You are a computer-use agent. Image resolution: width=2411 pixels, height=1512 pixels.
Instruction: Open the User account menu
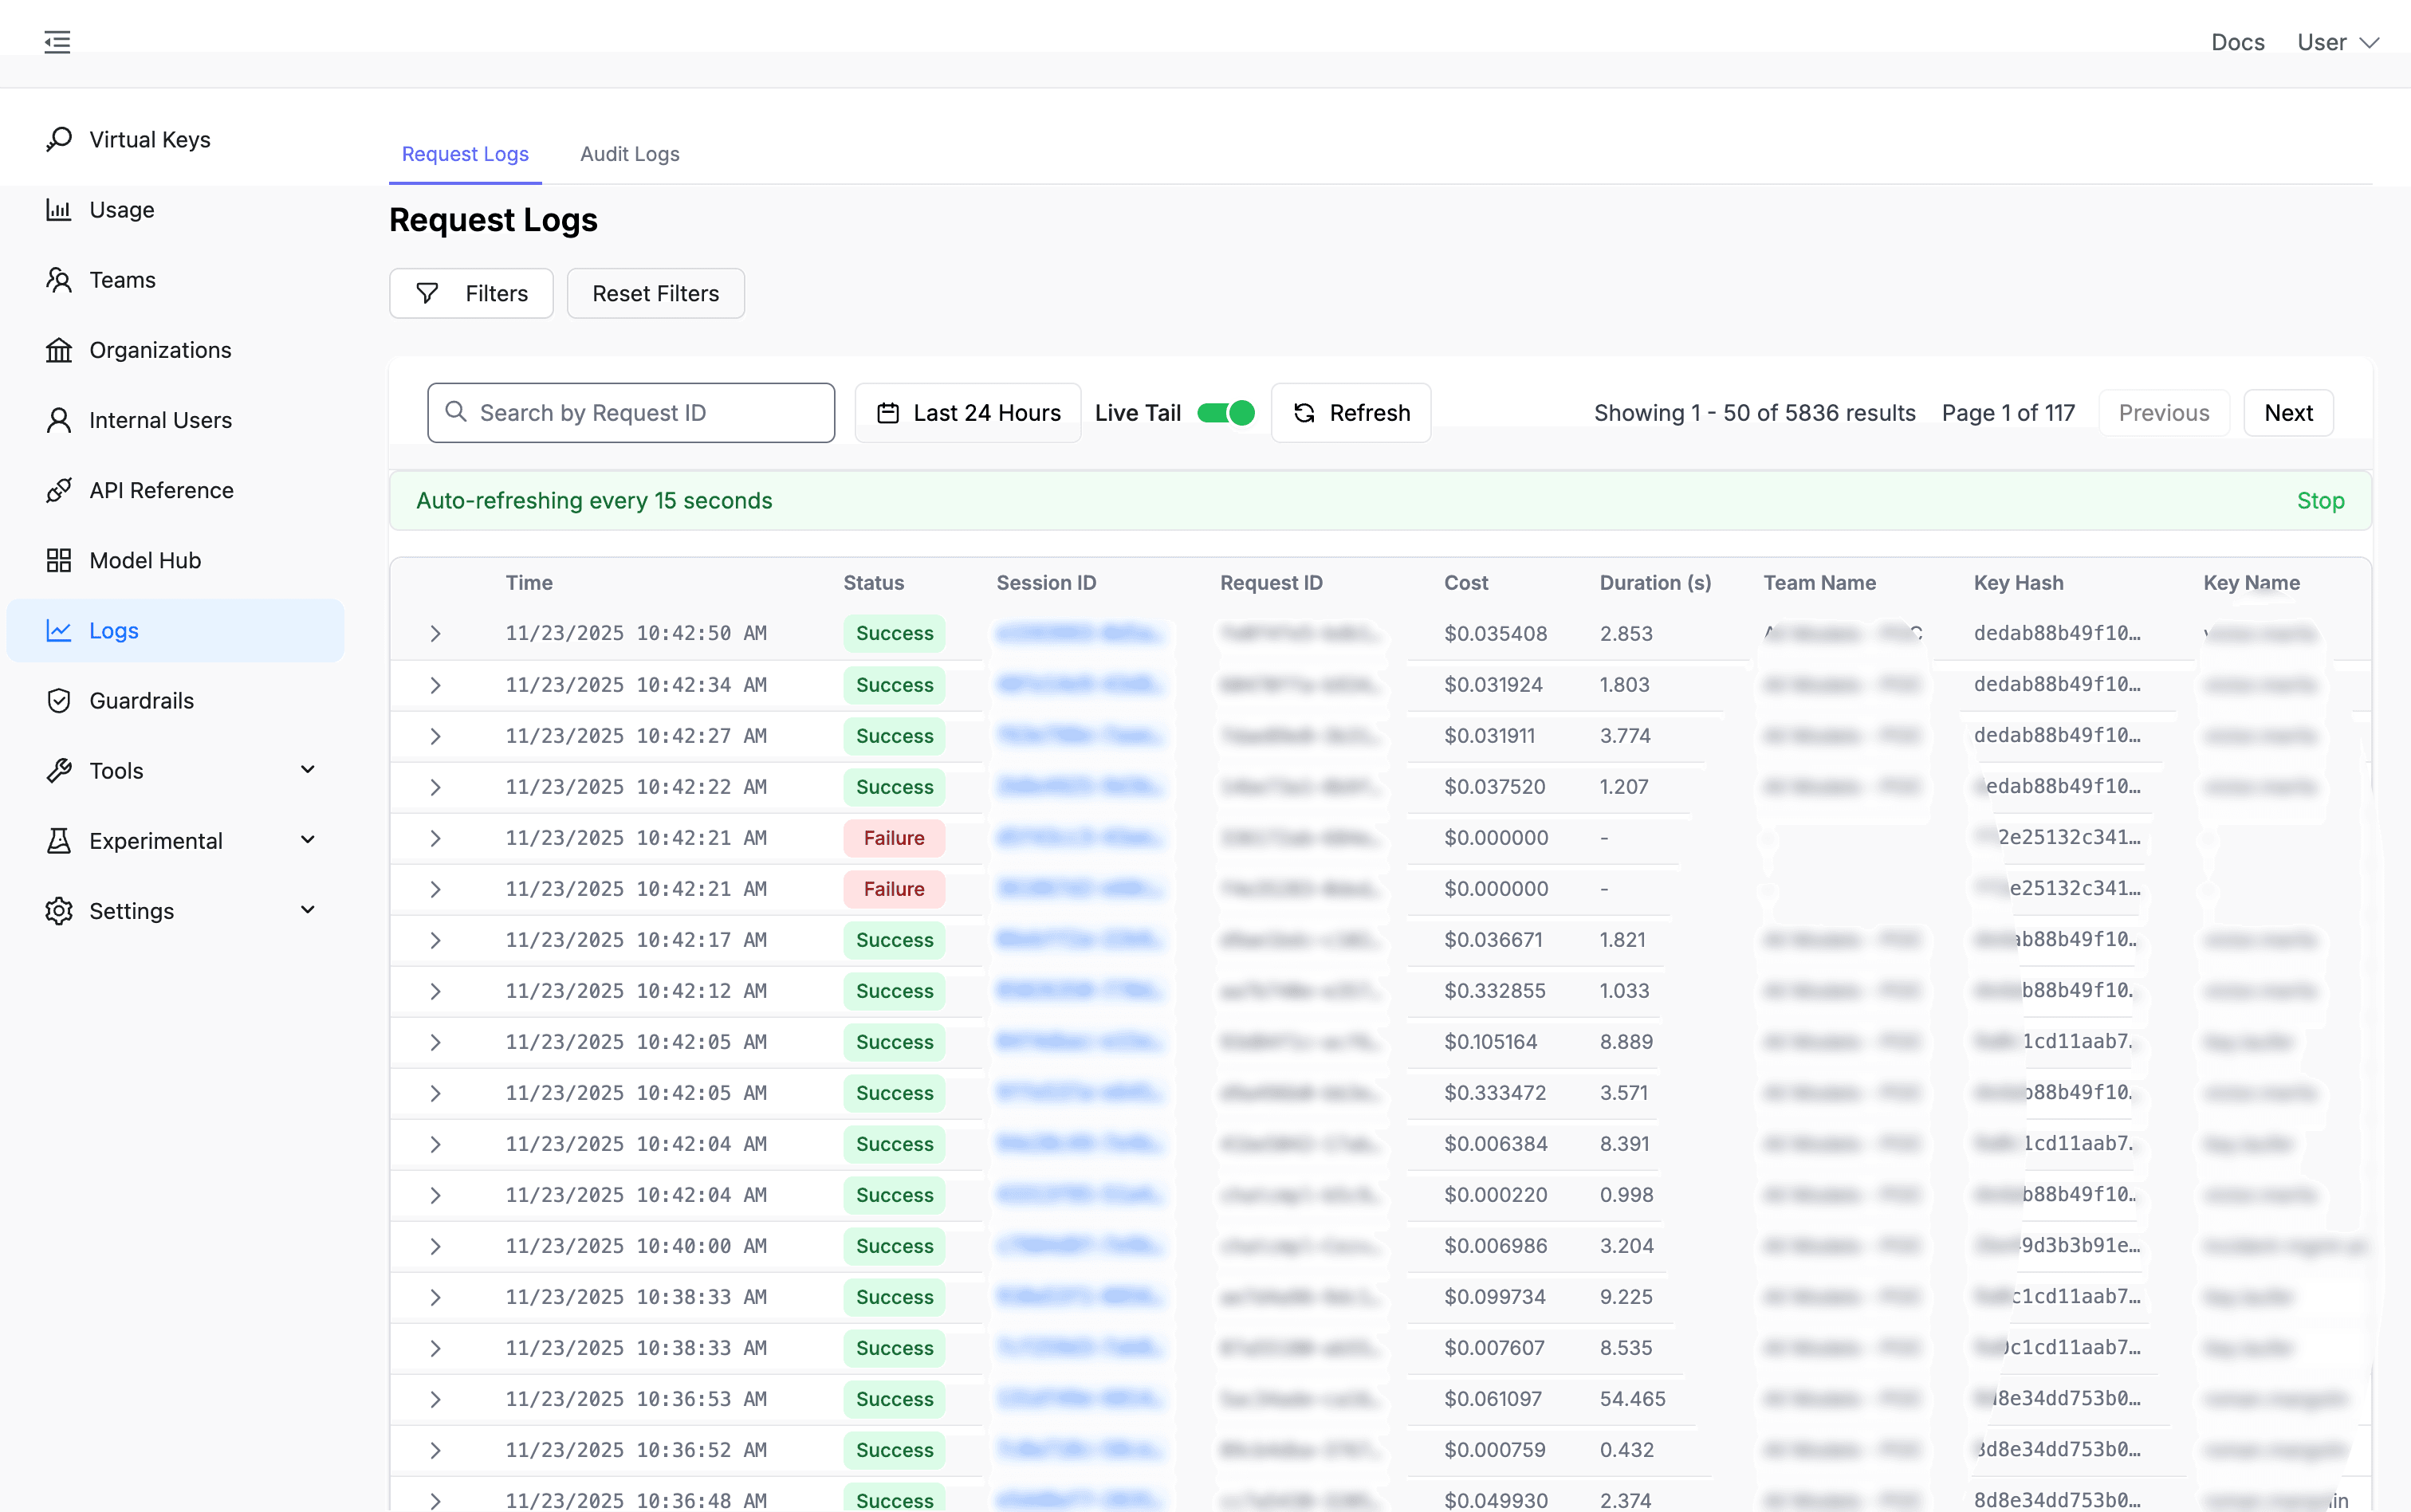click(2337, 42)
